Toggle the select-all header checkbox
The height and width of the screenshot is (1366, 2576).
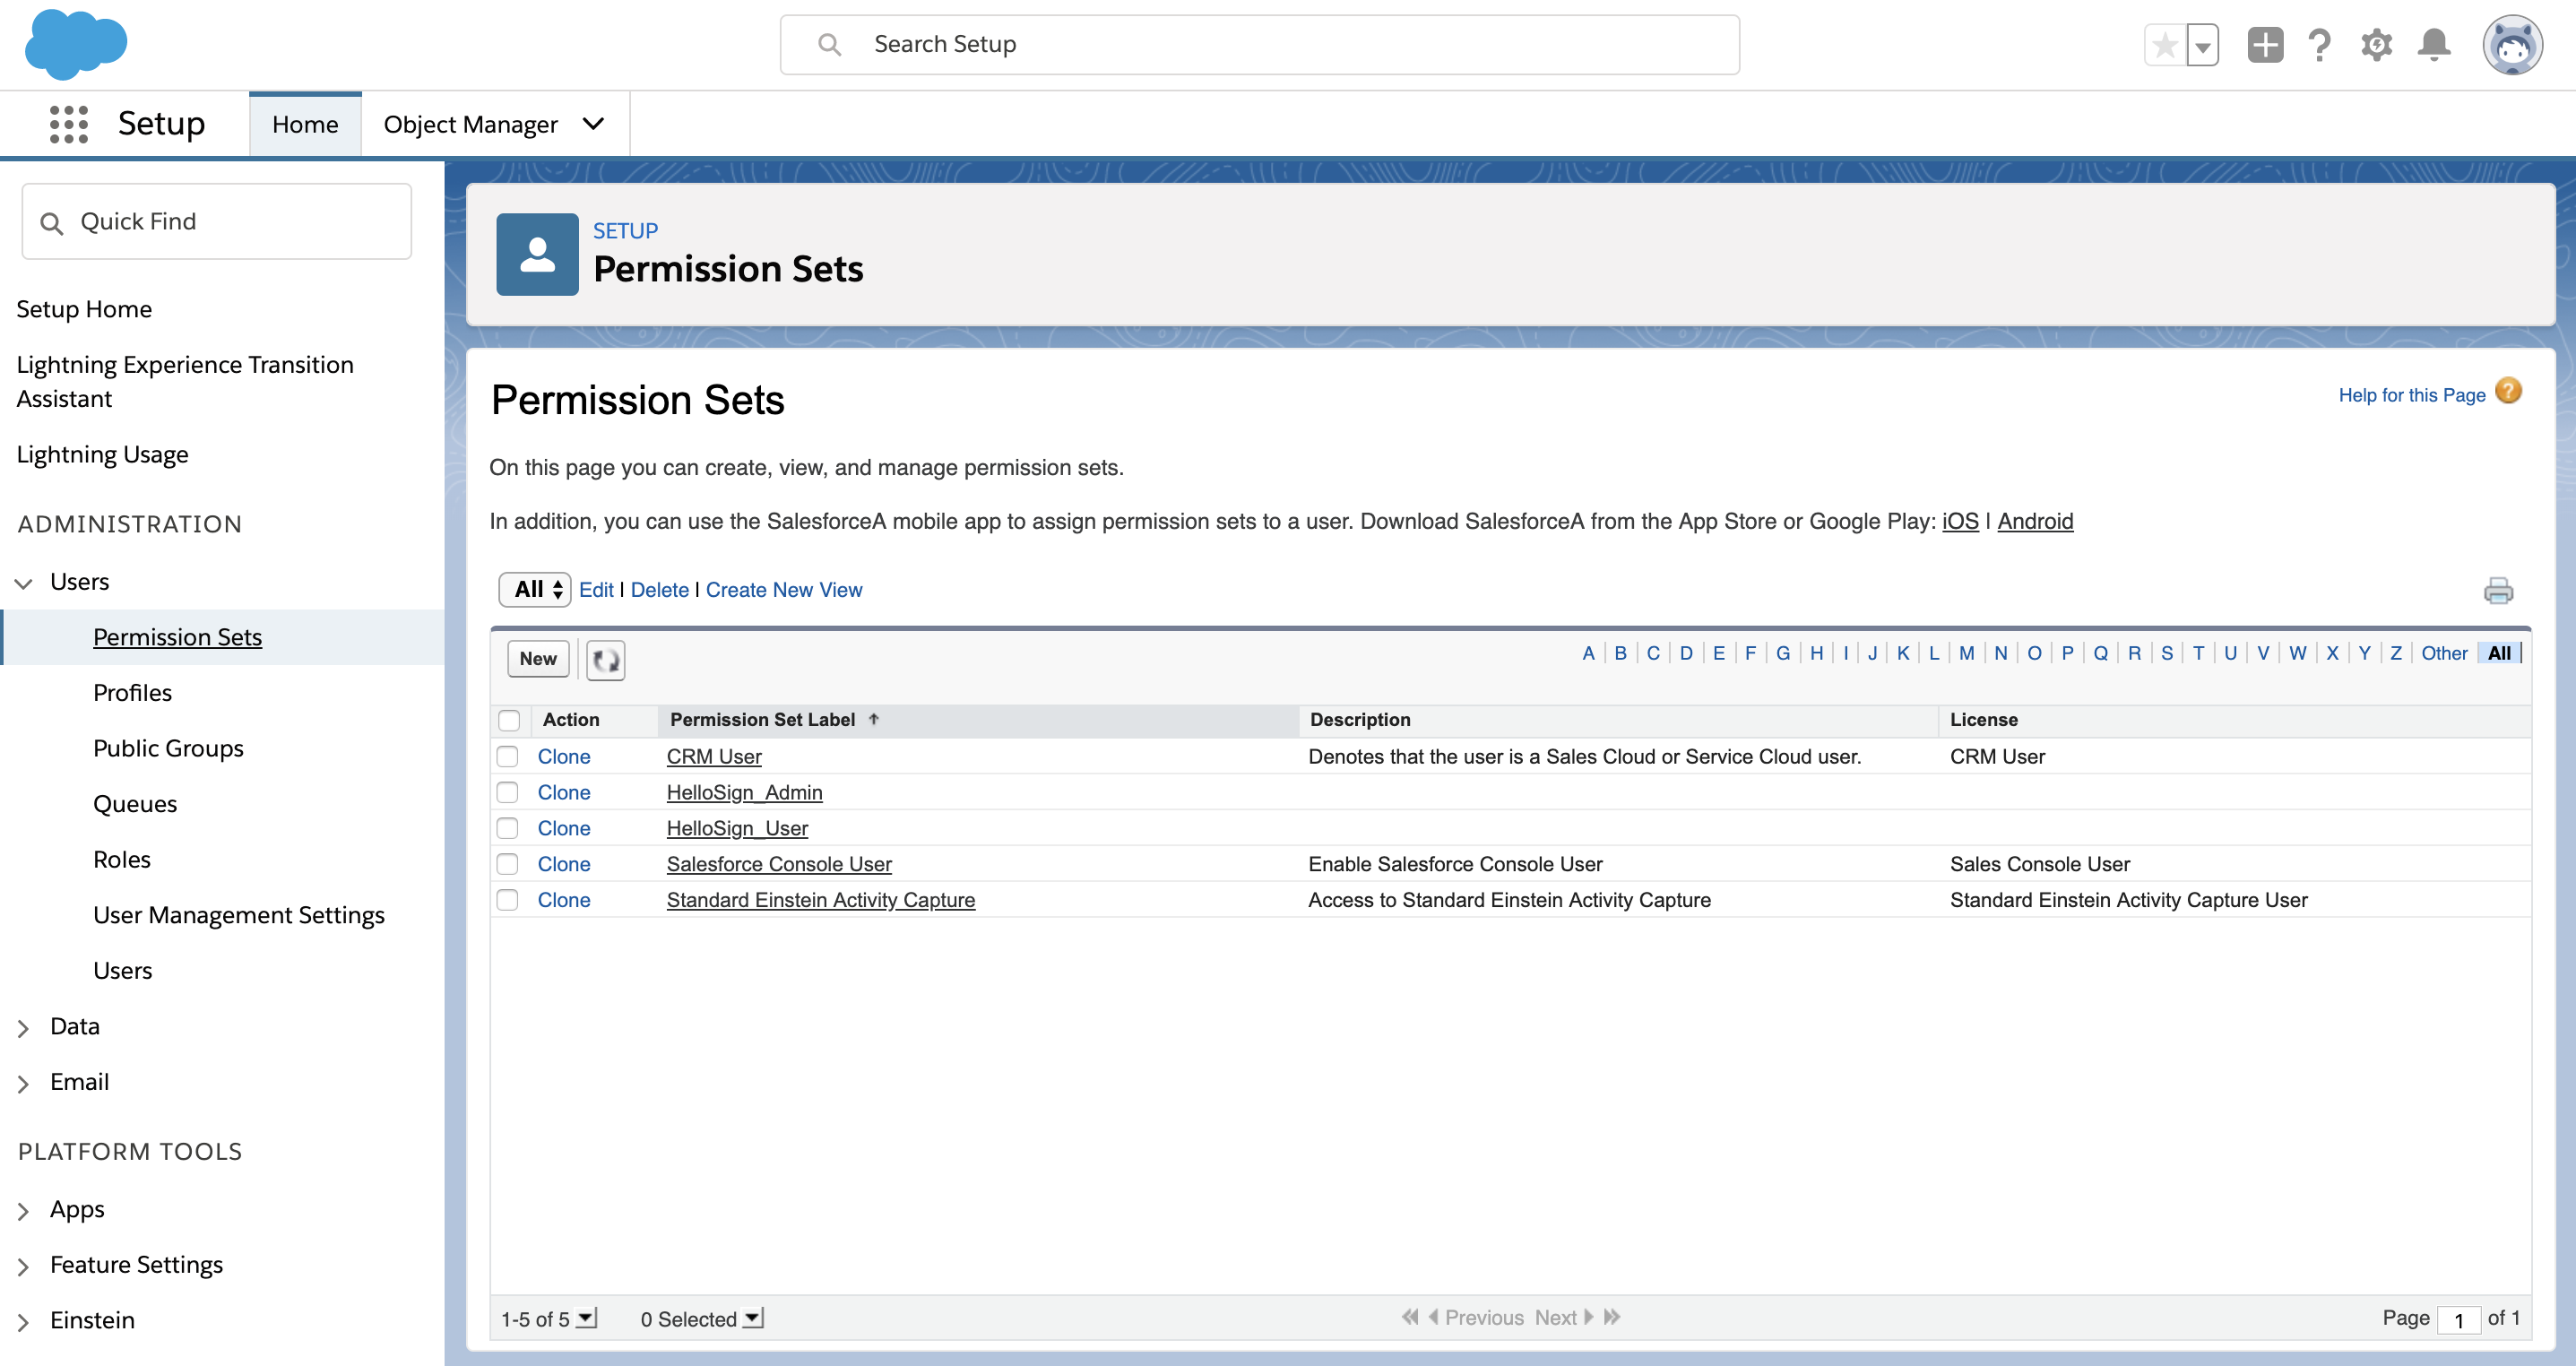[509, 720]
